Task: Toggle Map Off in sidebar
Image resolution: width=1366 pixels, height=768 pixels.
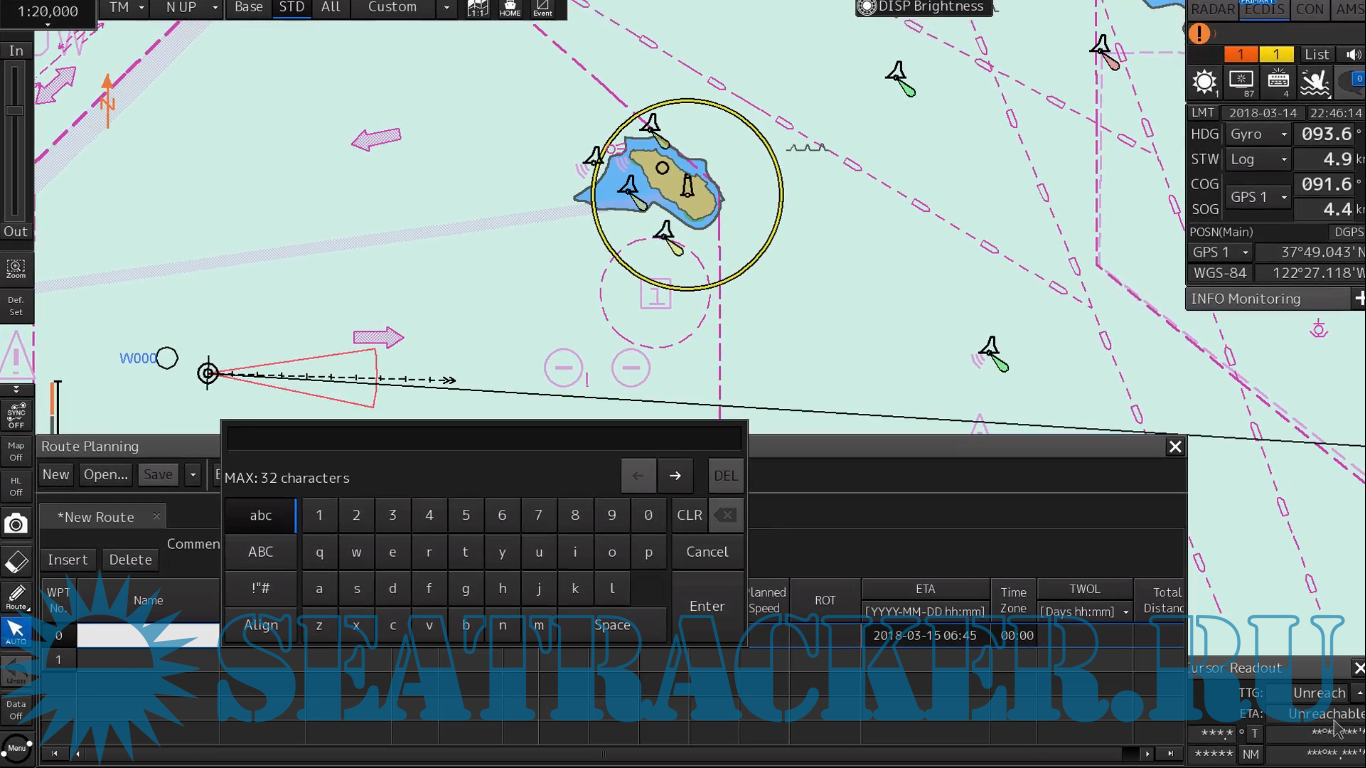Action: (x=16, y=451)
